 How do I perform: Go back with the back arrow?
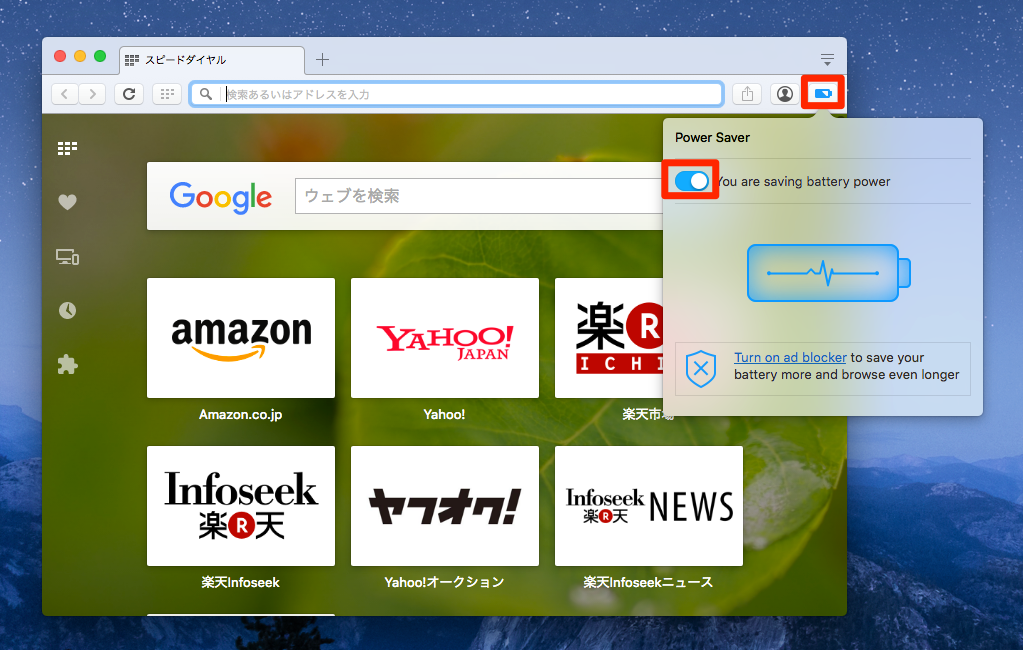[x=65, y=94]
